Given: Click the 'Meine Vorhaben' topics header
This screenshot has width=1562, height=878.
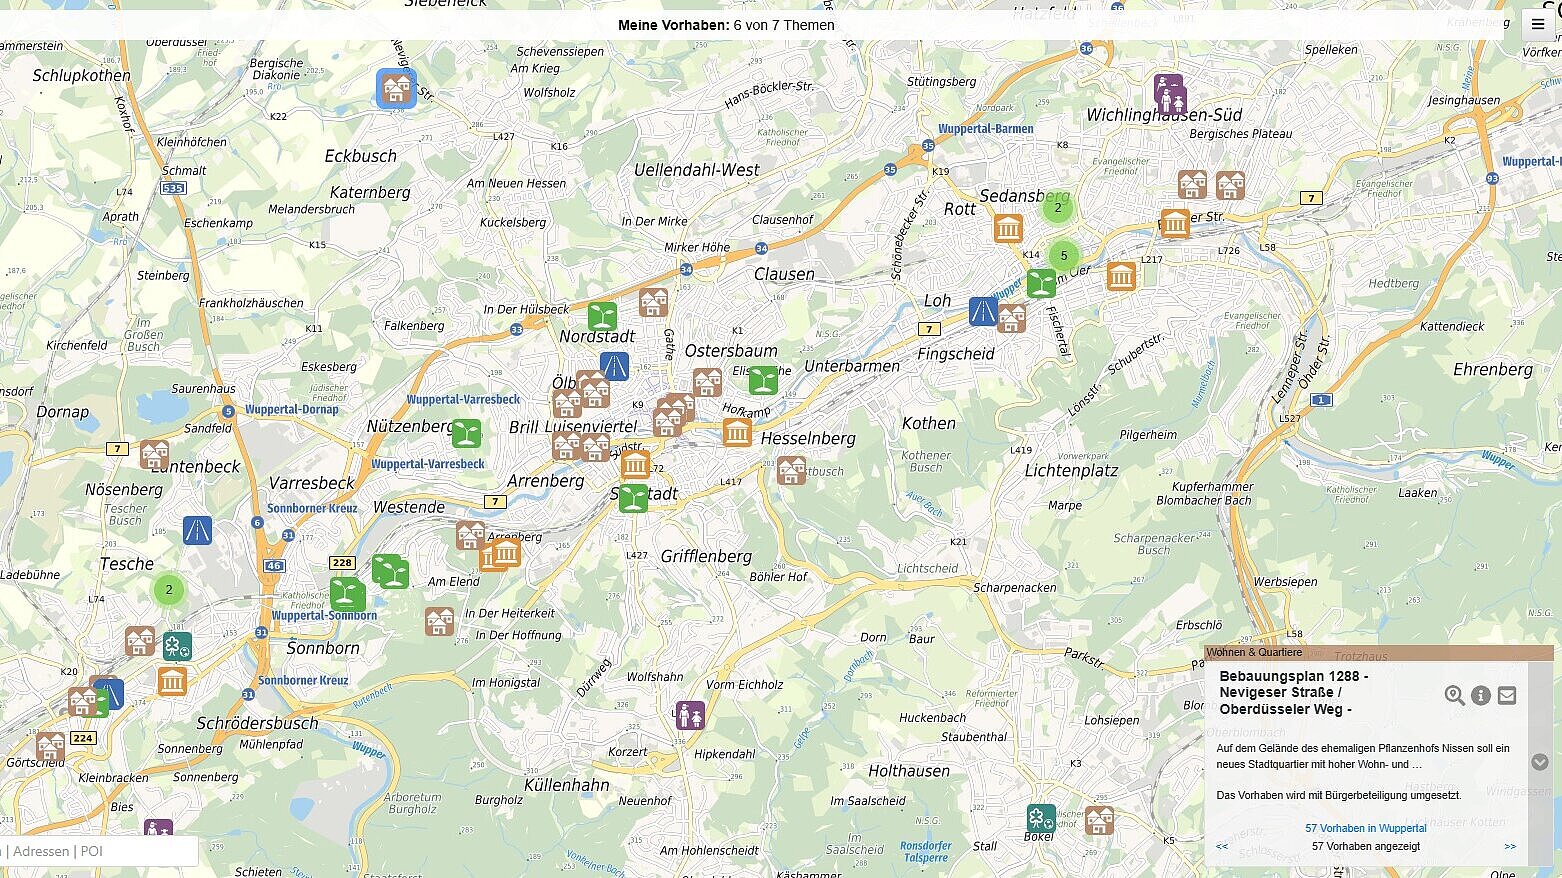Looking at the screenshot, I should [x=726, y=25].
